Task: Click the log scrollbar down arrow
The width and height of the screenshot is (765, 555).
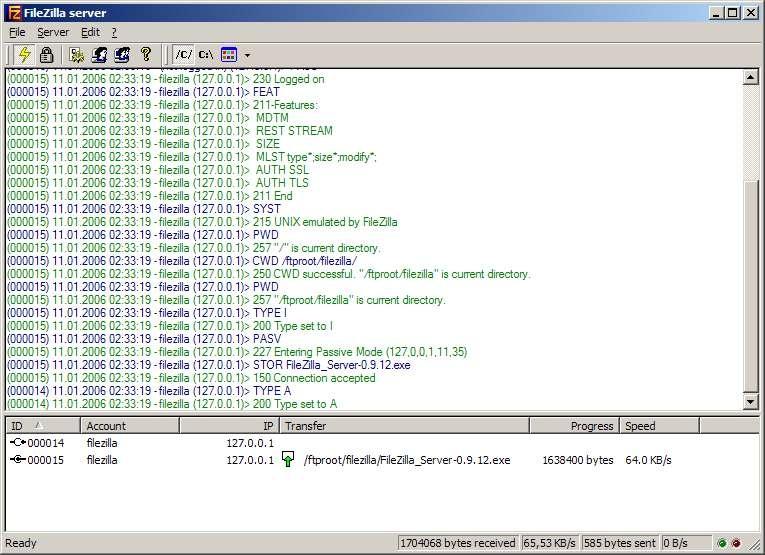Action: click(750, 402)
